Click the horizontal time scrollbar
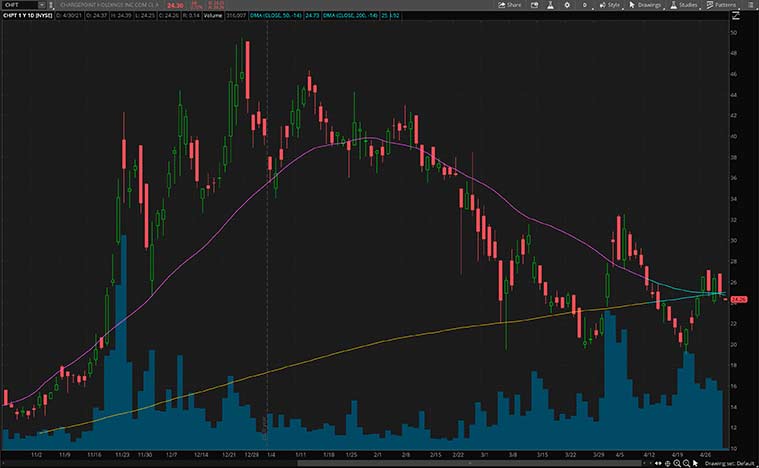This screenshot has height=468, width=759. [470, 464]
